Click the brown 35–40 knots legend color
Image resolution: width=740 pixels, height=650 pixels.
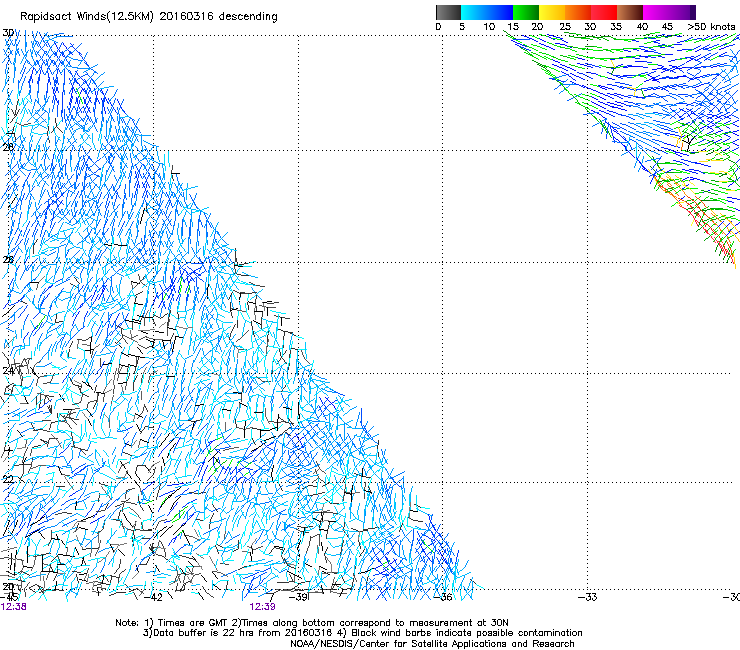tap(630, 12)
